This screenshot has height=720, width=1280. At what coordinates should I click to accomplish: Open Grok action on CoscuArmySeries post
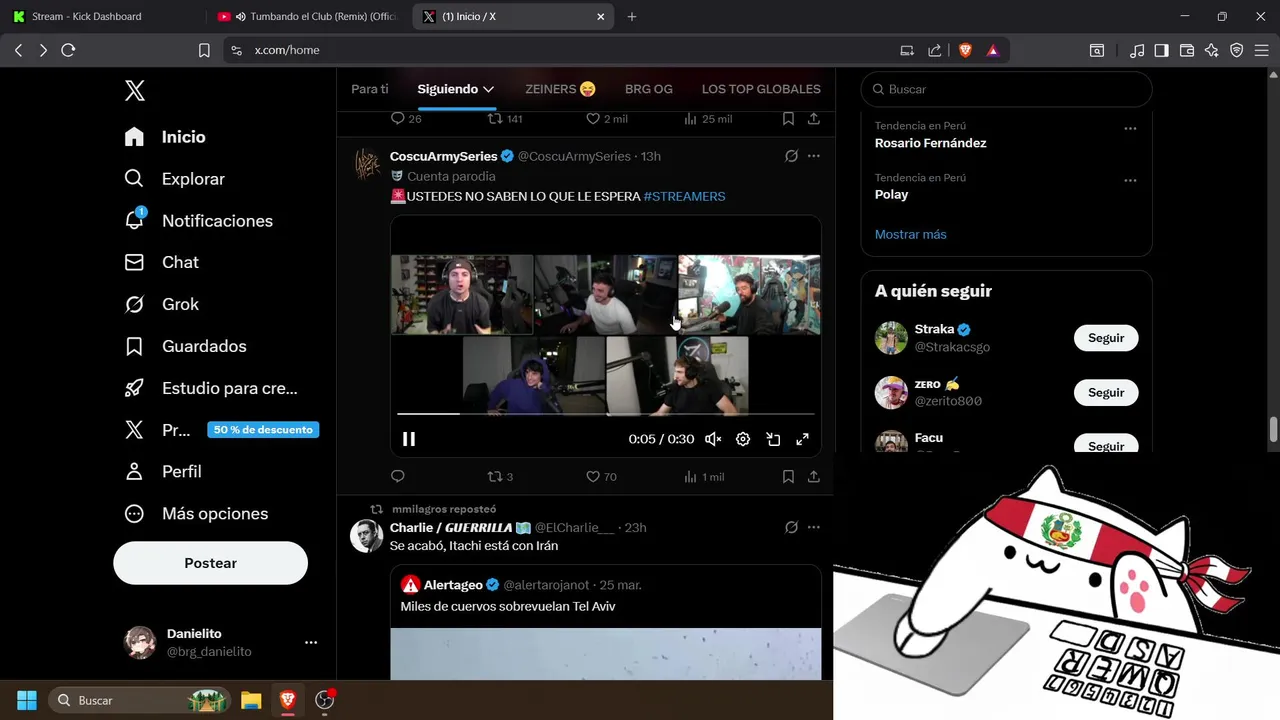[791, 156]
